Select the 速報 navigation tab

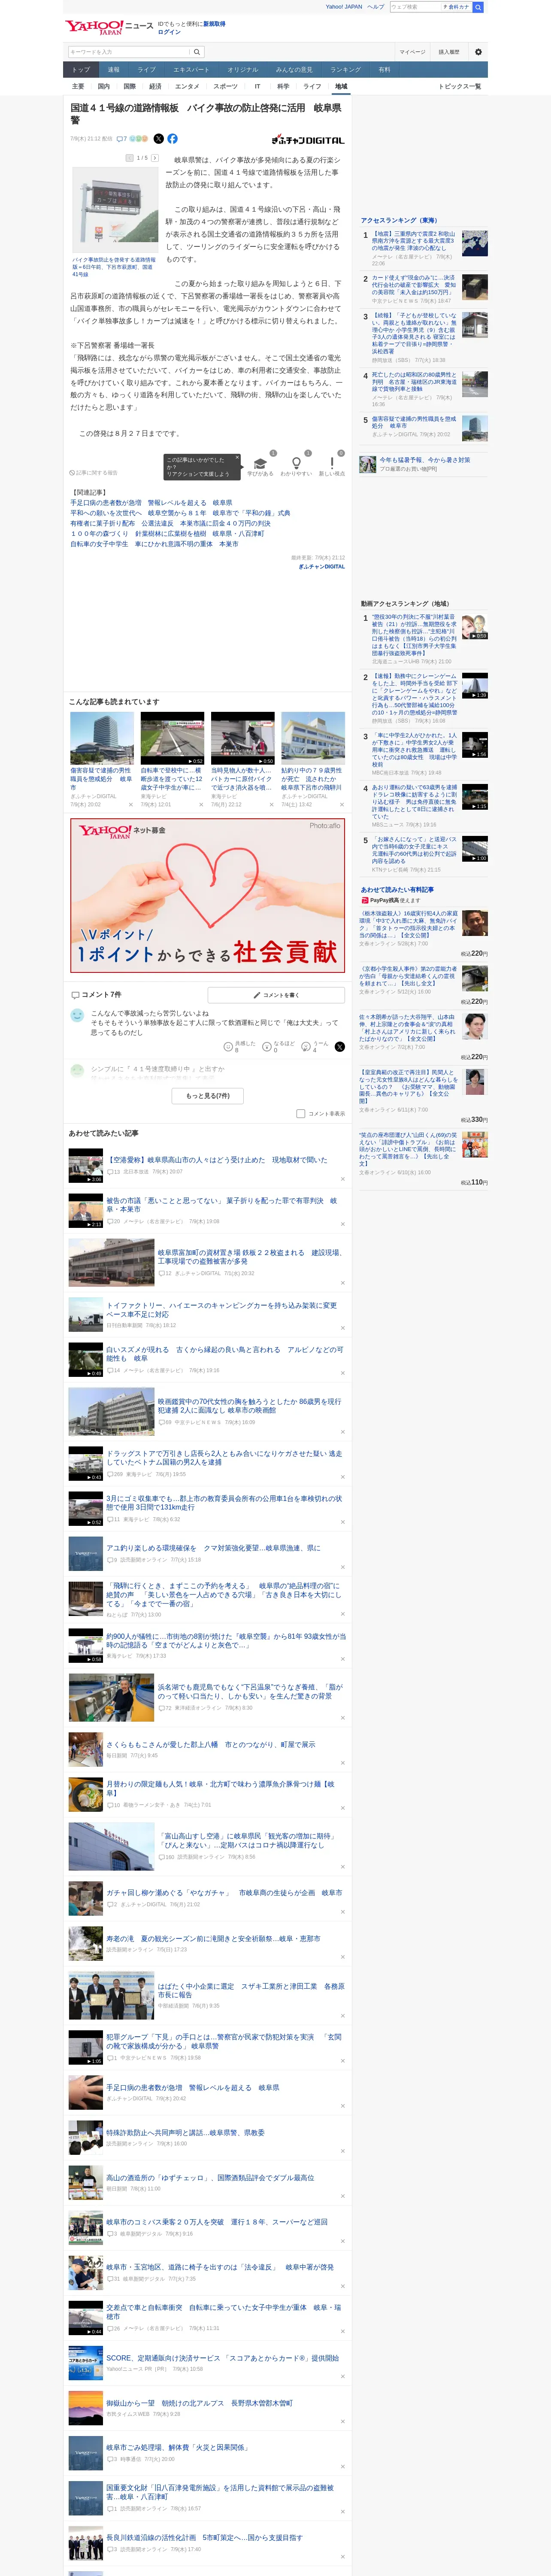click(114, 70)
